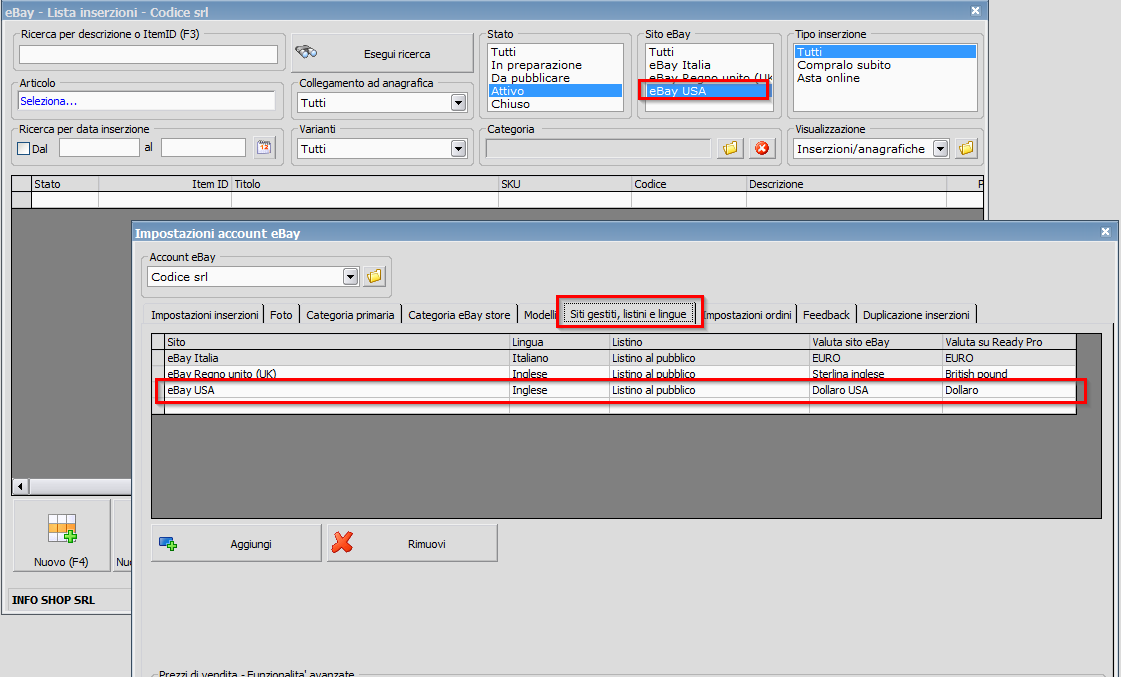The width and height of the screenshot is (1121, 677).
Task: Click the Nuovo (F4) button
Action: click(x=61, y=535)
